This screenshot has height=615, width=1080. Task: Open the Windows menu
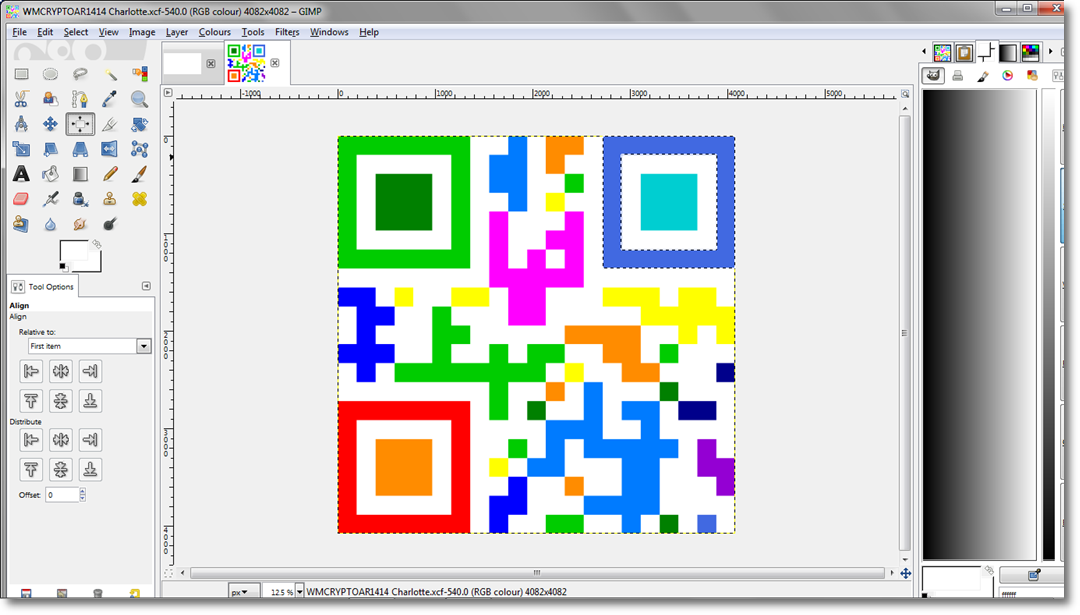329,32
